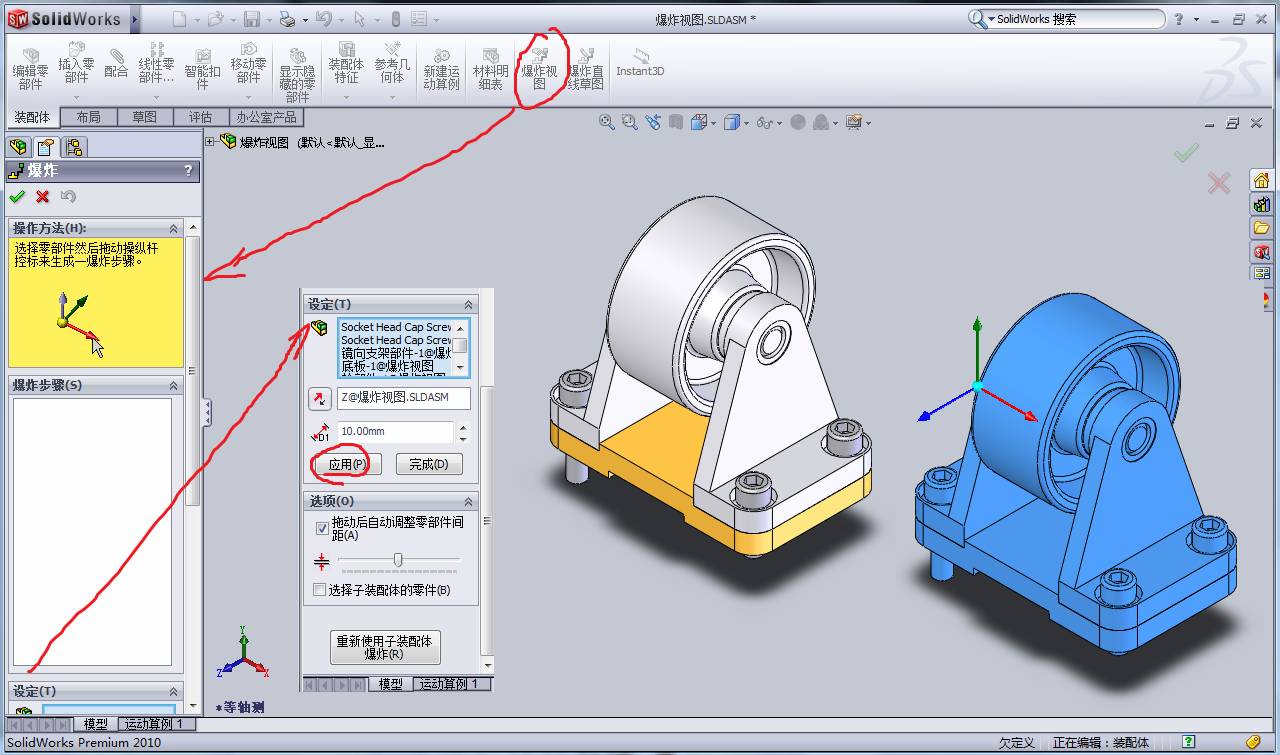The image size is (1280, 755).
Task: Switch to the Sketch (草图) tab
Action: click(x=145, y=117)
